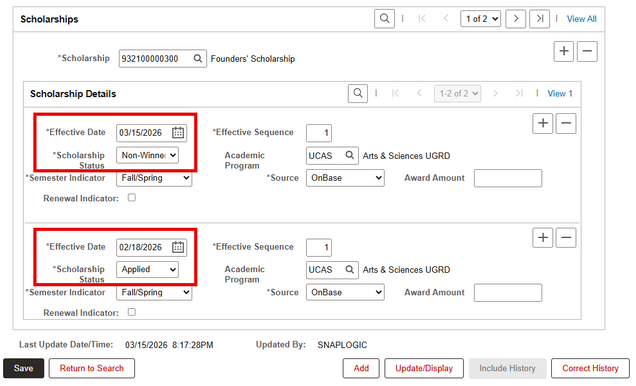The height and width of the screenshot is (386, 636).
Task: Switch to Correct History mode
Action: coord(590,368)
